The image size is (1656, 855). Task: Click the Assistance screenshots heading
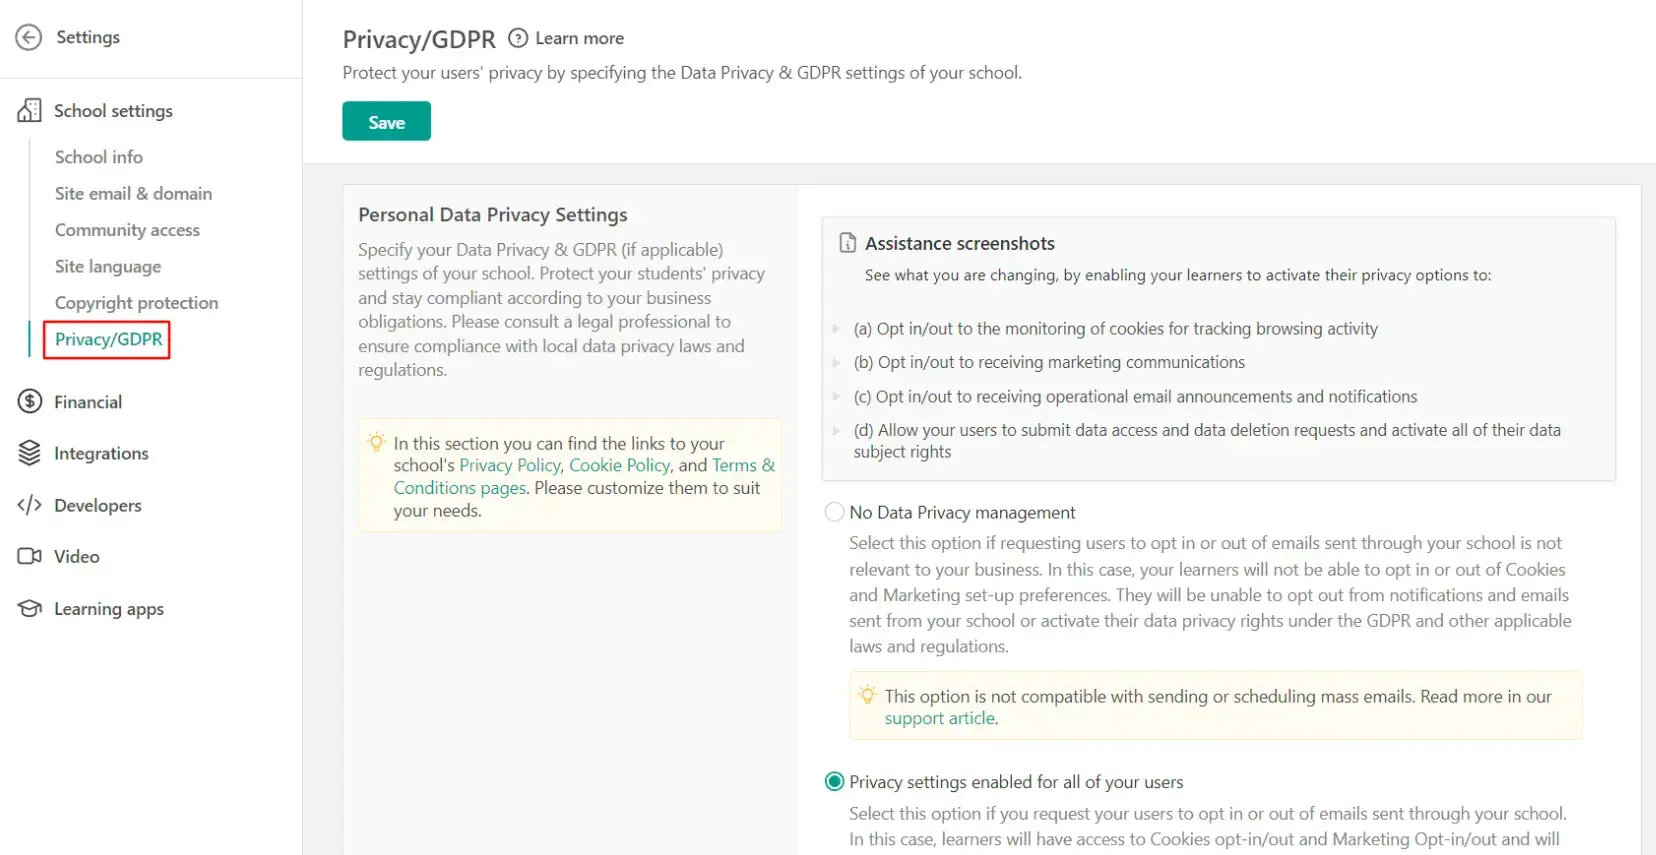(960, 243)
